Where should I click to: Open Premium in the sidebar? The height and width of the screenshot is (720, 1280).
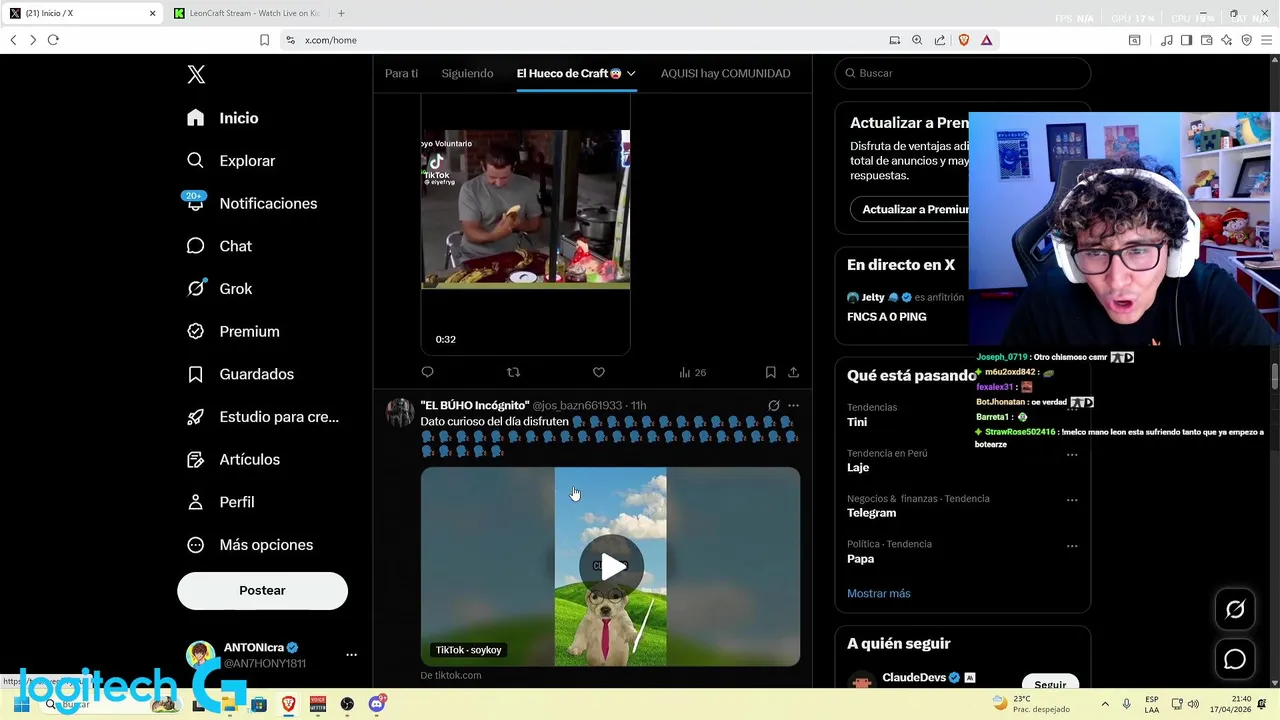pyautogui.click(x=233, y=331)
